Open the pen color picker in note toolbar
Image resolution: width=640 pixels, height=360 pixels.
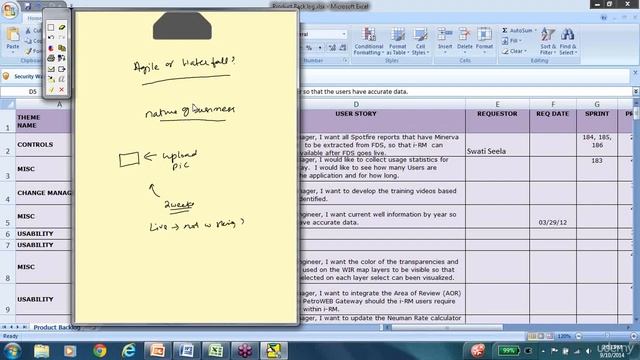pyautogui.click(x=51, y=48)
